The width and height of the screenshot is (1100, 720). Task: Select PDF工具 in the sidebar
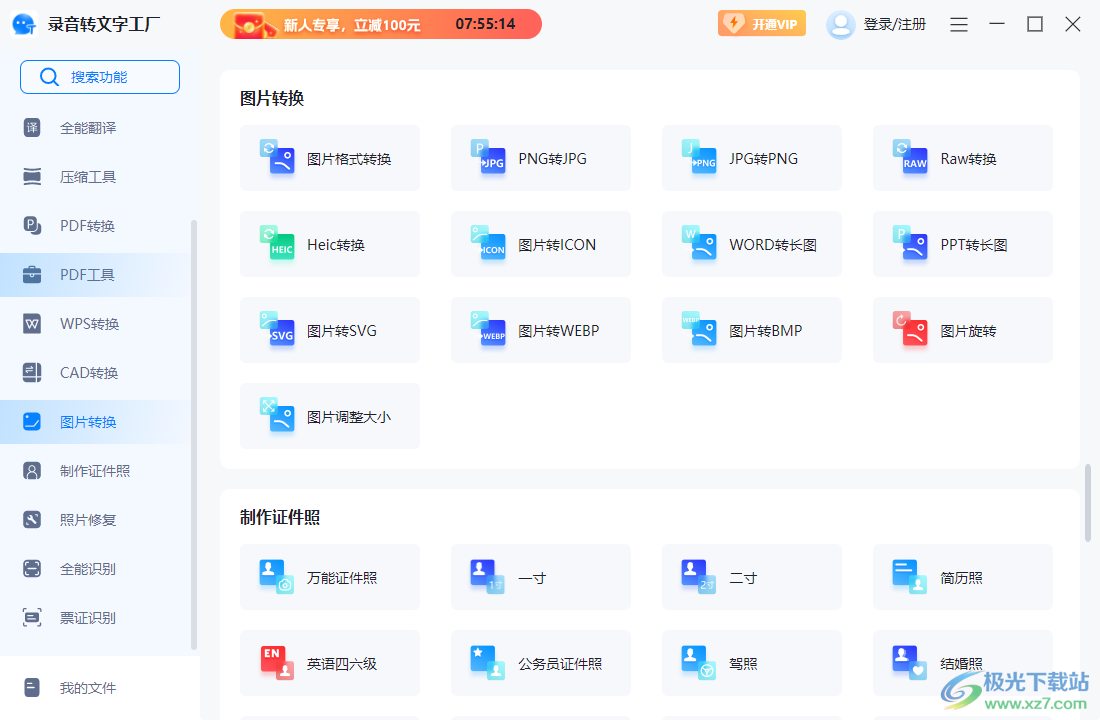tap(95, 274)
